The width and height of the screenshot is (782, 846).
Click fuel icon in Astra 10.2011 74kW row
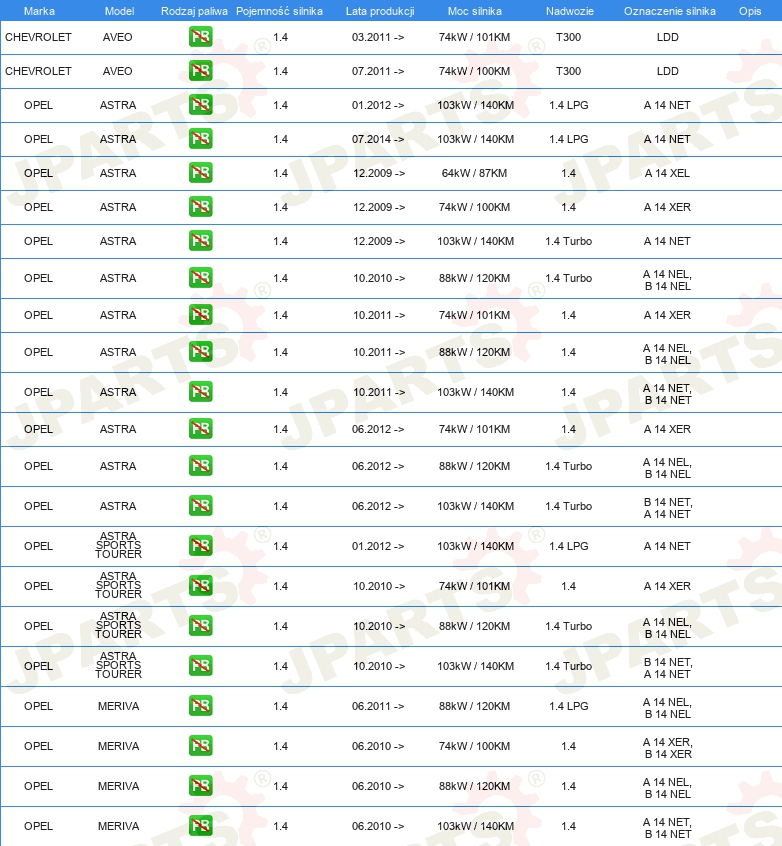tap(200, 315)
